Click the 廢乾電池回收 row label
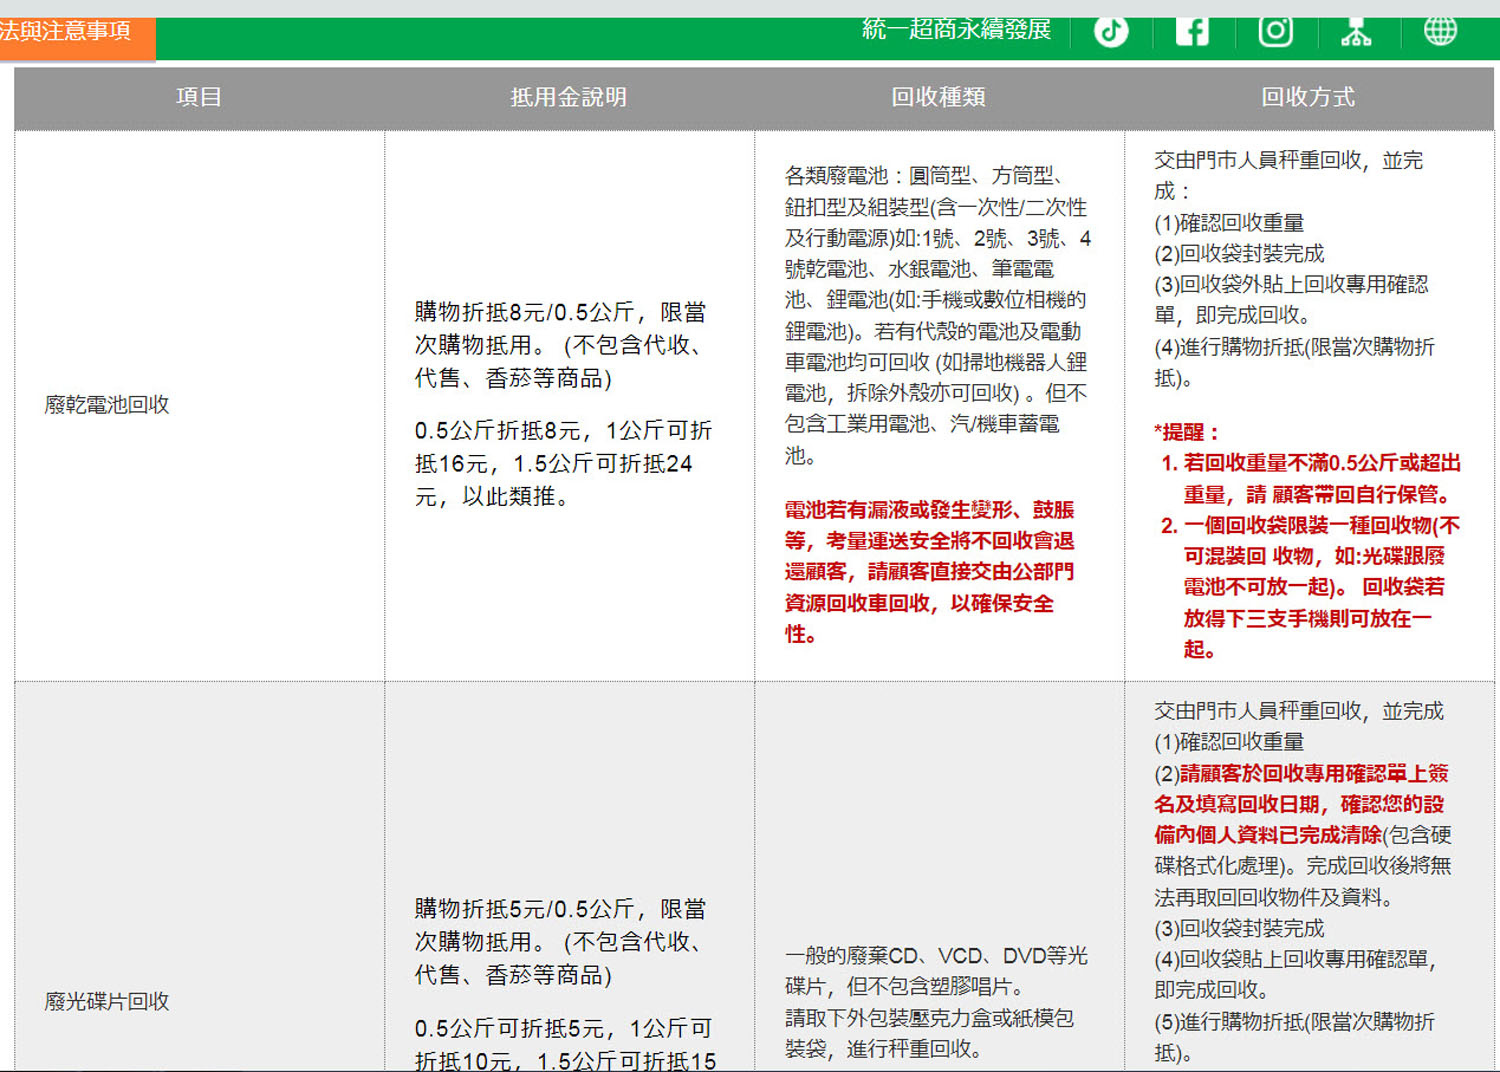This screenshot has width=1500, height=1072. pos(107,405)
